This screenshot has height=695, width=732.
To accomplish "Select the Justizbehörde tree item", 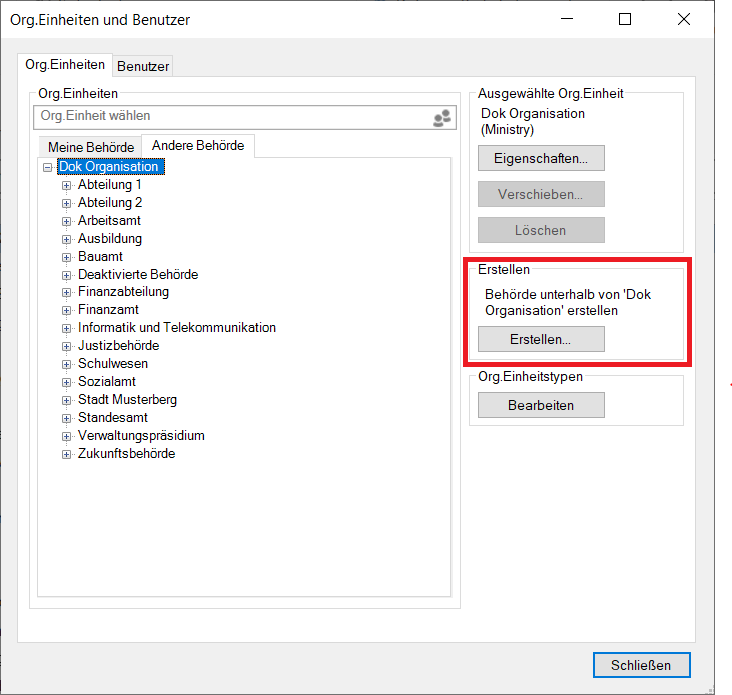I will [118, 346].
